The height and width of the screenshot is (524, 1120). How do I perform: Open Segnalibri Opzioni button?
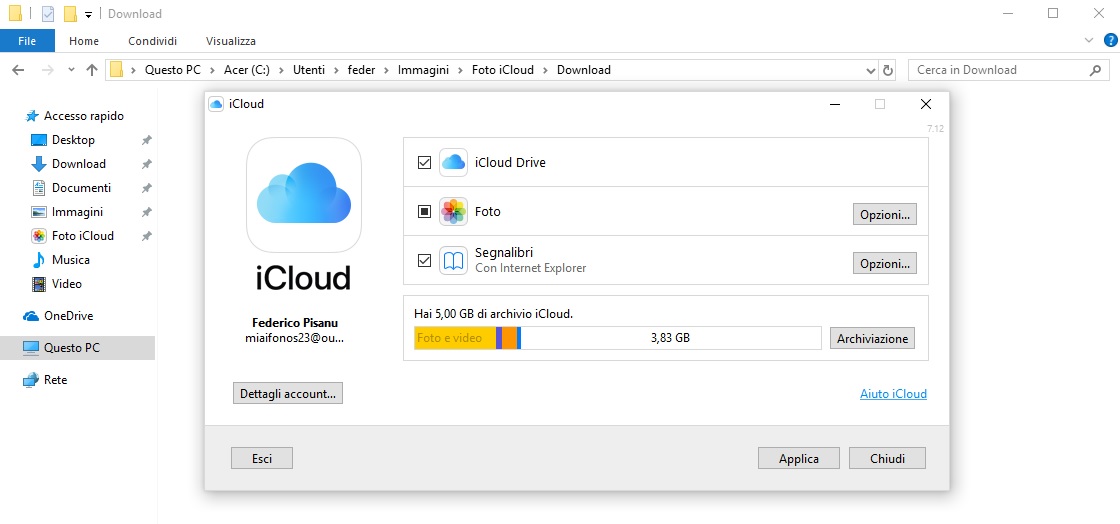885,263
